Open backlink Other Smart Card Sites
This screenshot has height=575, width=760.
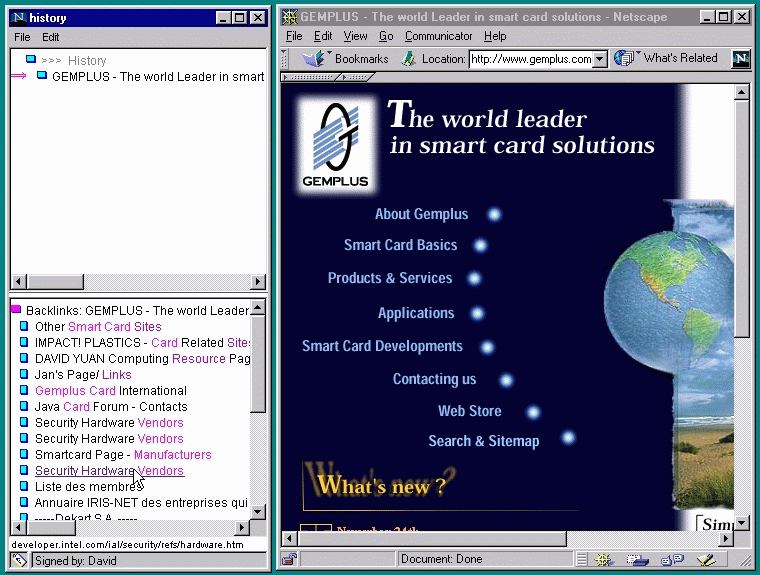(98, 326)
